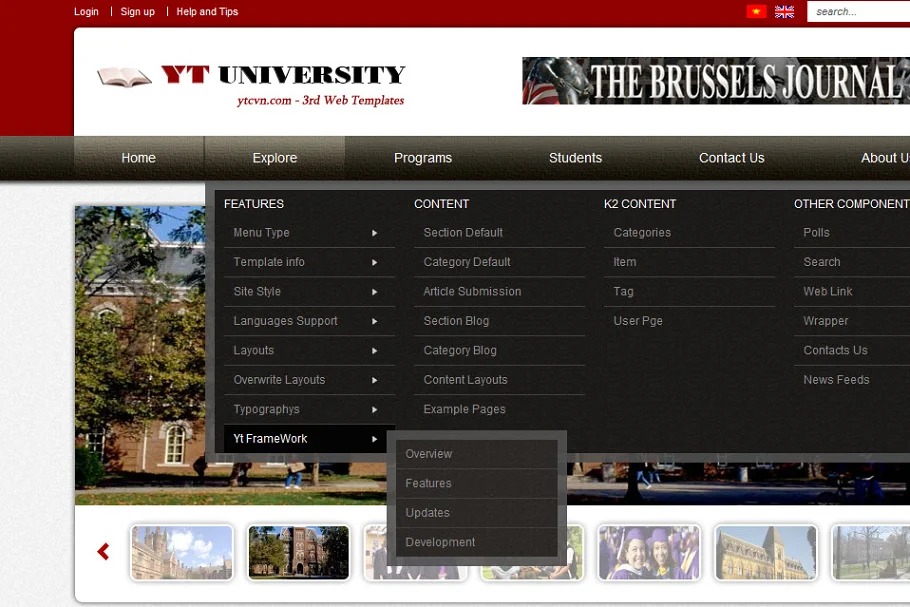
Task: Open Categories under K2 Content
Action: click(x=642, y=233)
